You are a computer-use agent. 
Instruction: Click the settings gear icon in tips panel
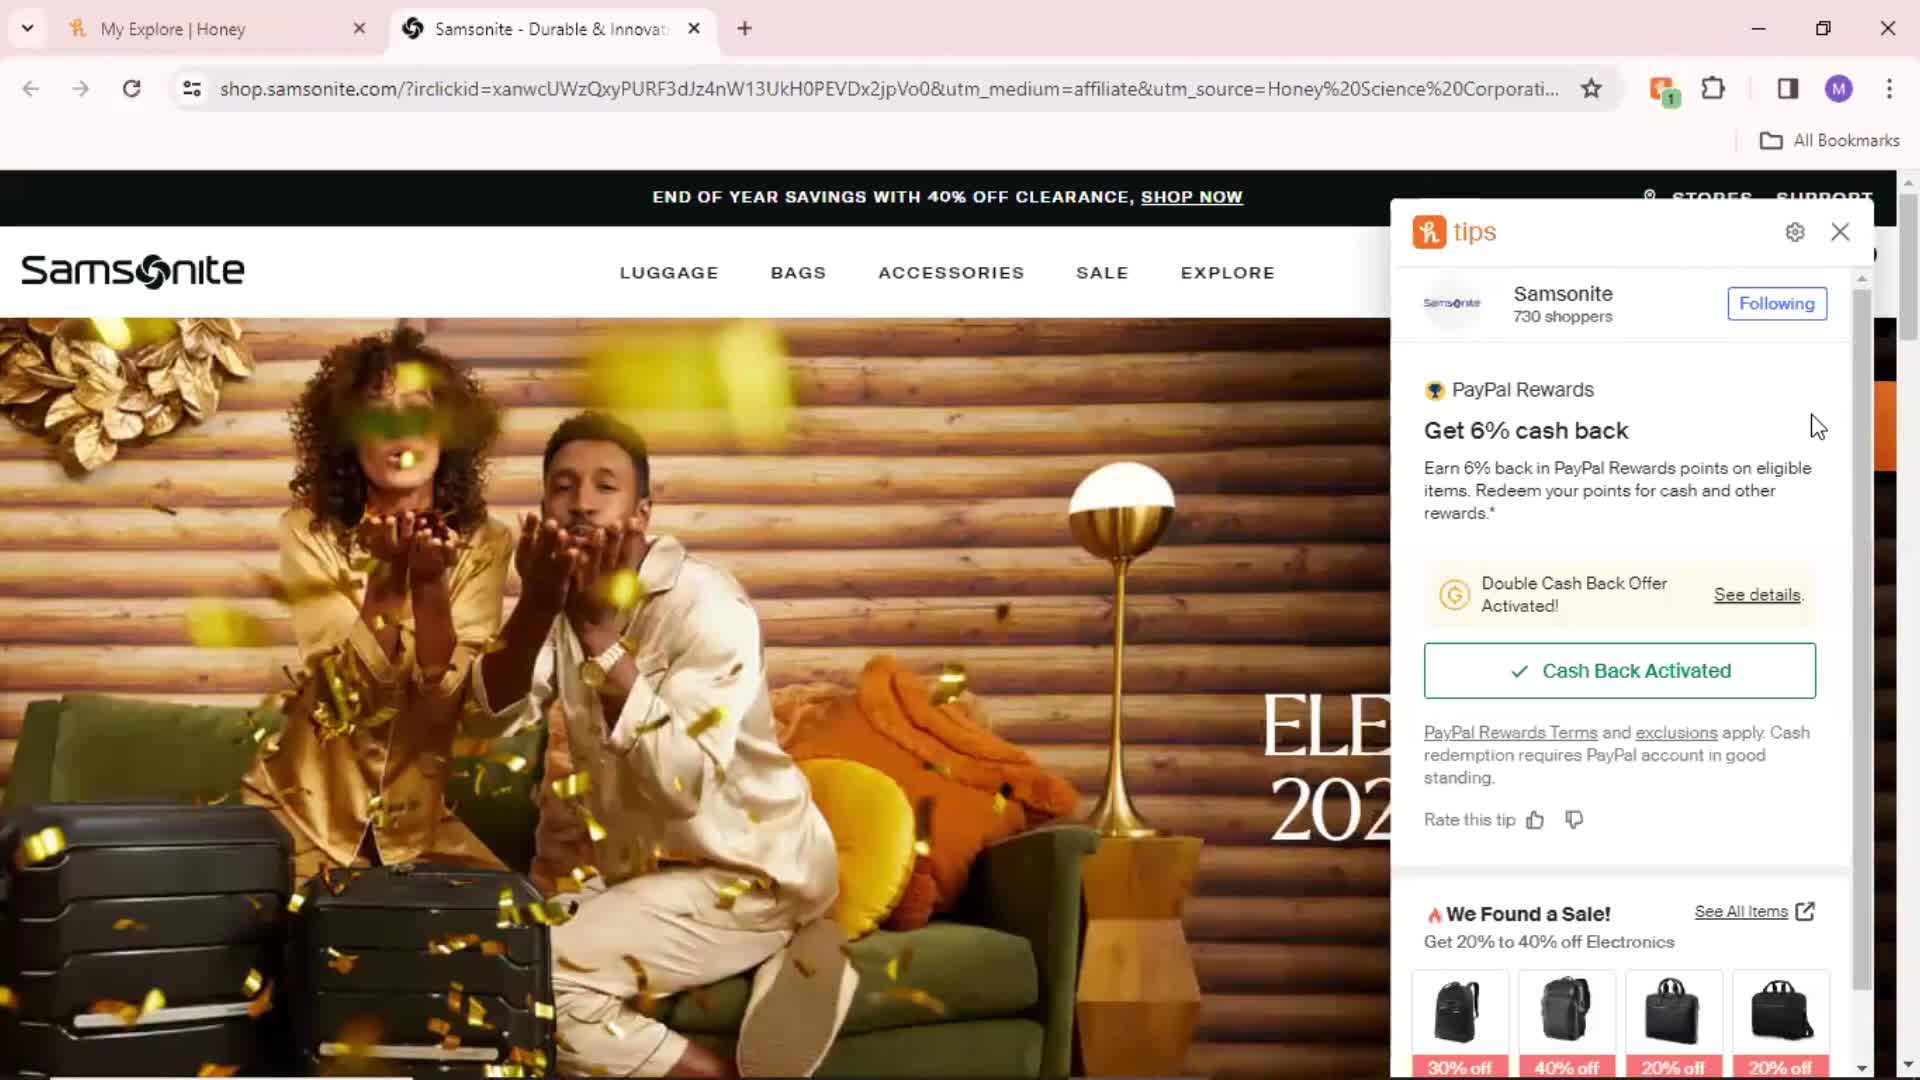click(1795, 232)
